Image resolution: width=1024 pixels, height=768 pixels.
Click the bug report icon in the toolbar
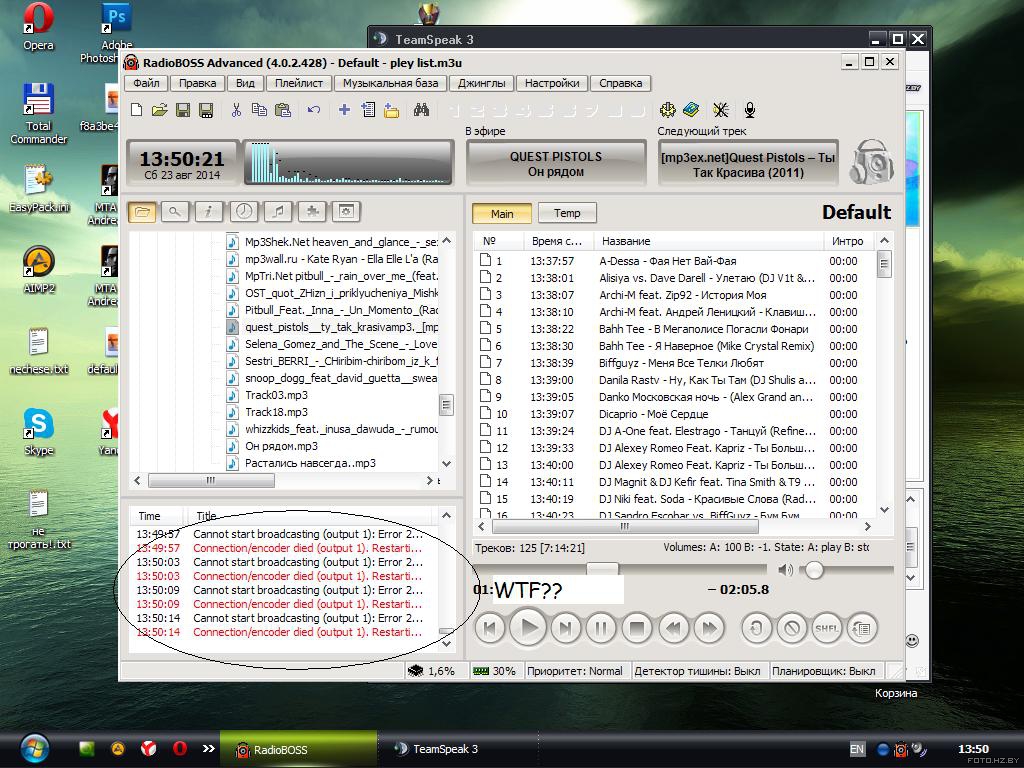click(x=720, y=110)
